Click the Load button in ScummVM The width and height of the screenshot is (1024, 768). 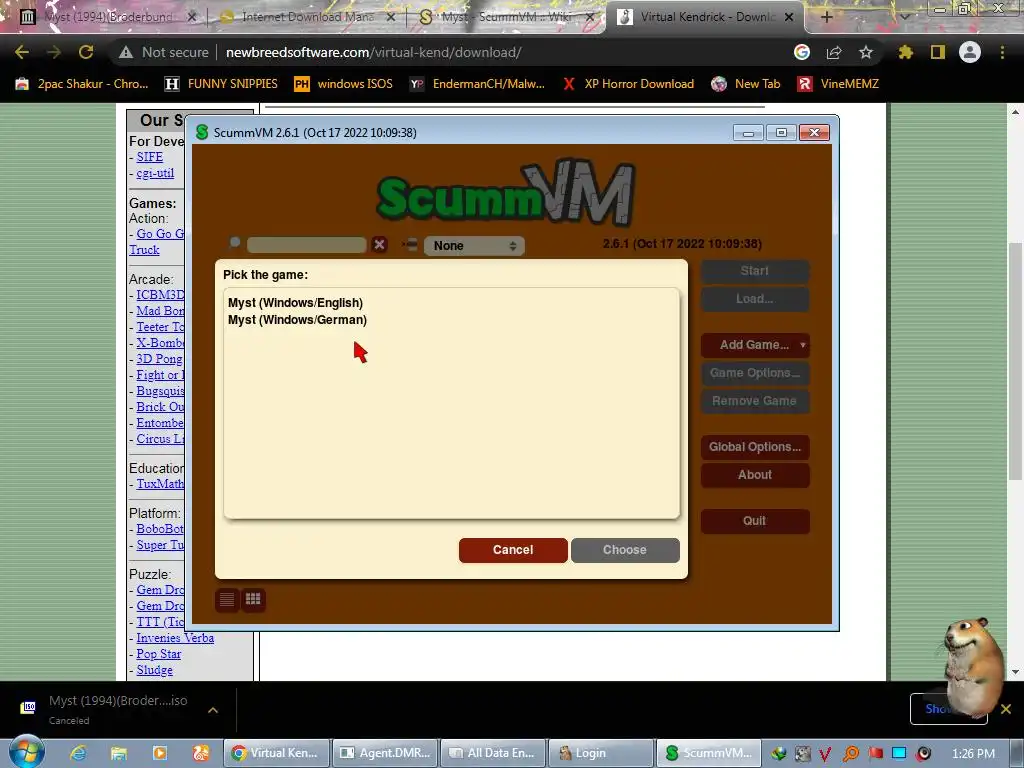point(755,299)
